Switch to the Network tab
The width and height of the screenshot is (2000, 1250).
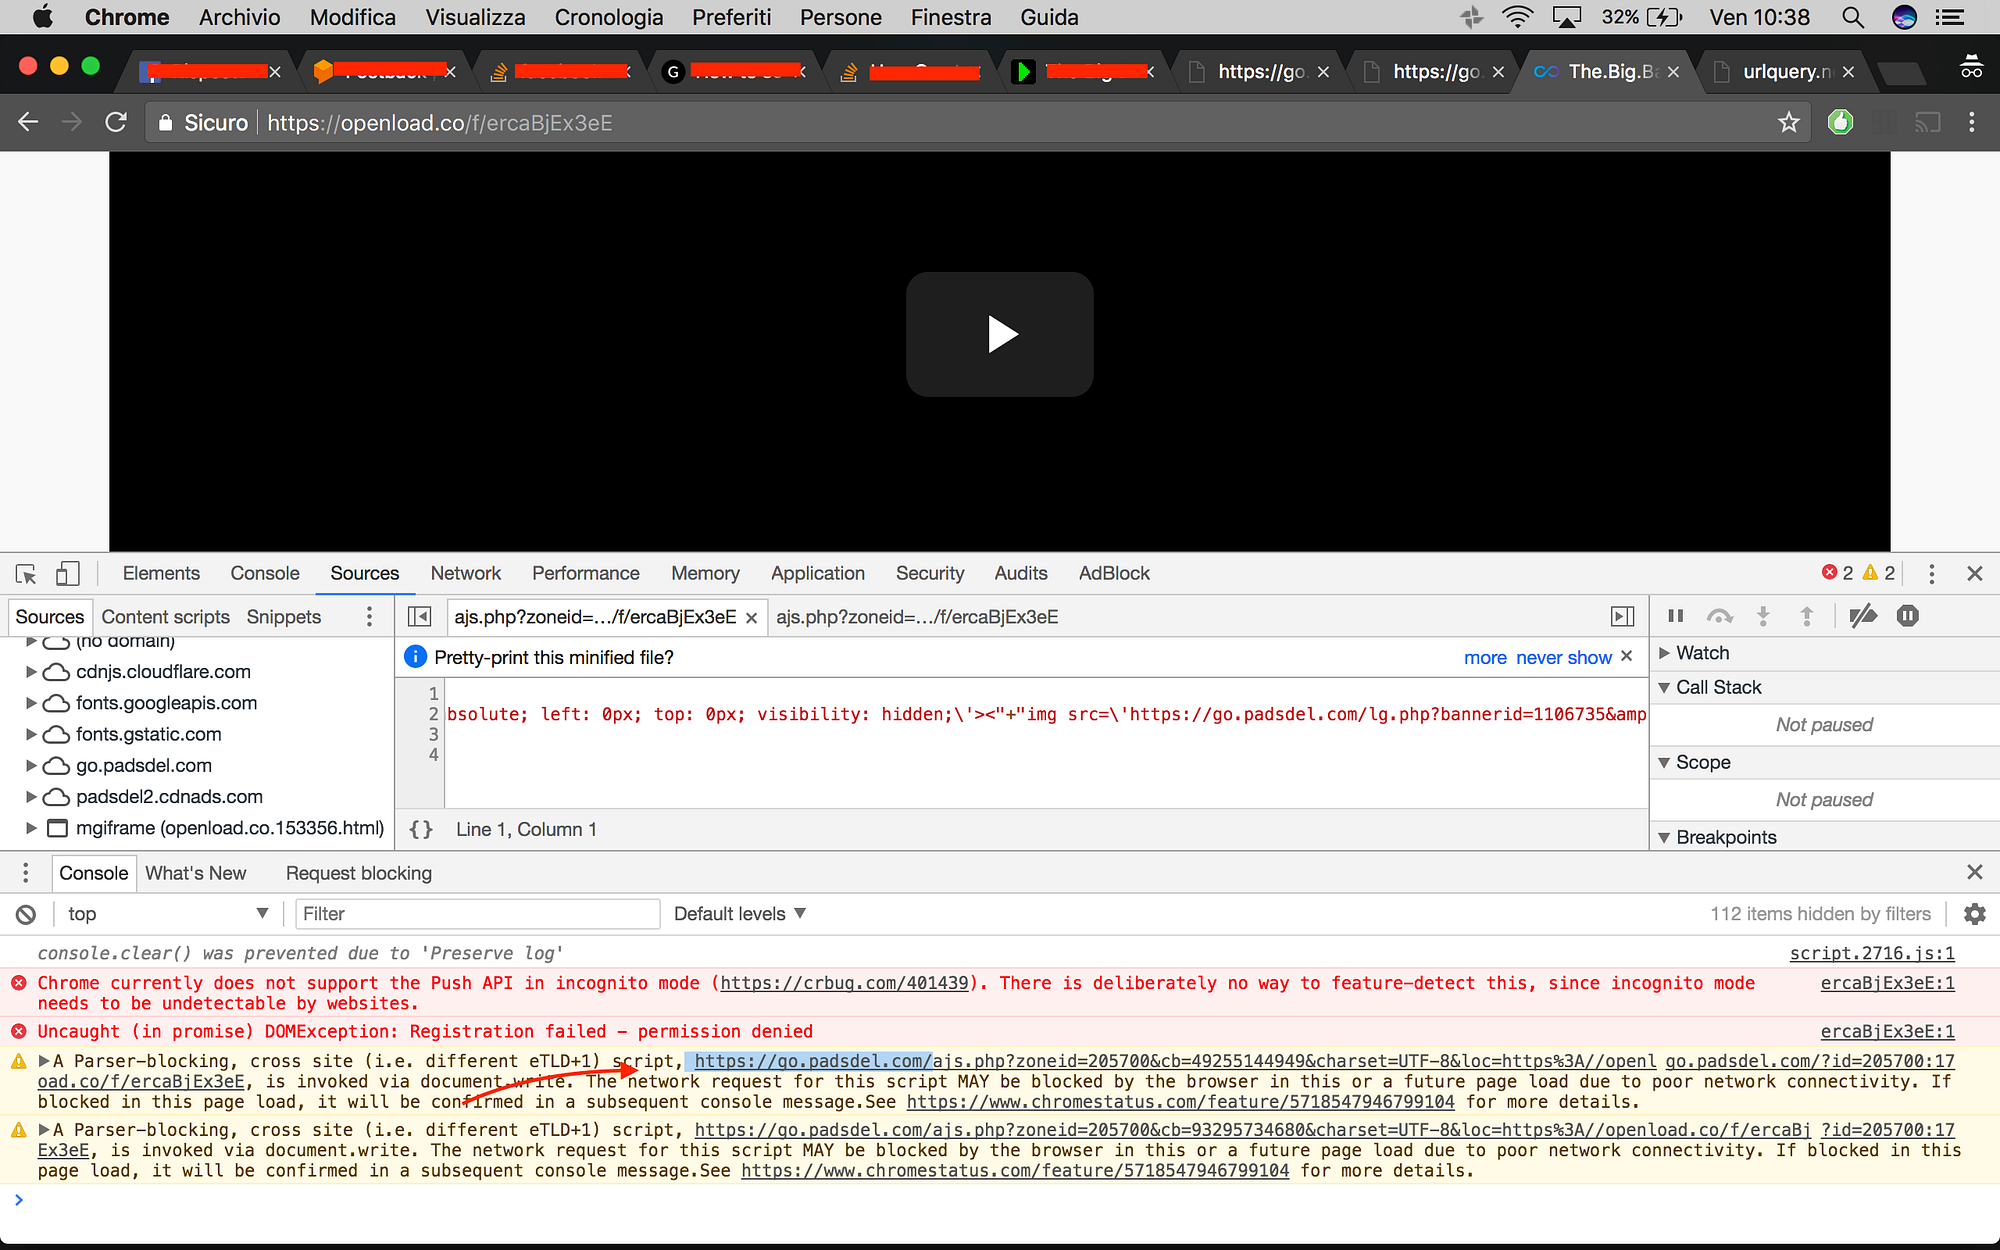(465, 573)
